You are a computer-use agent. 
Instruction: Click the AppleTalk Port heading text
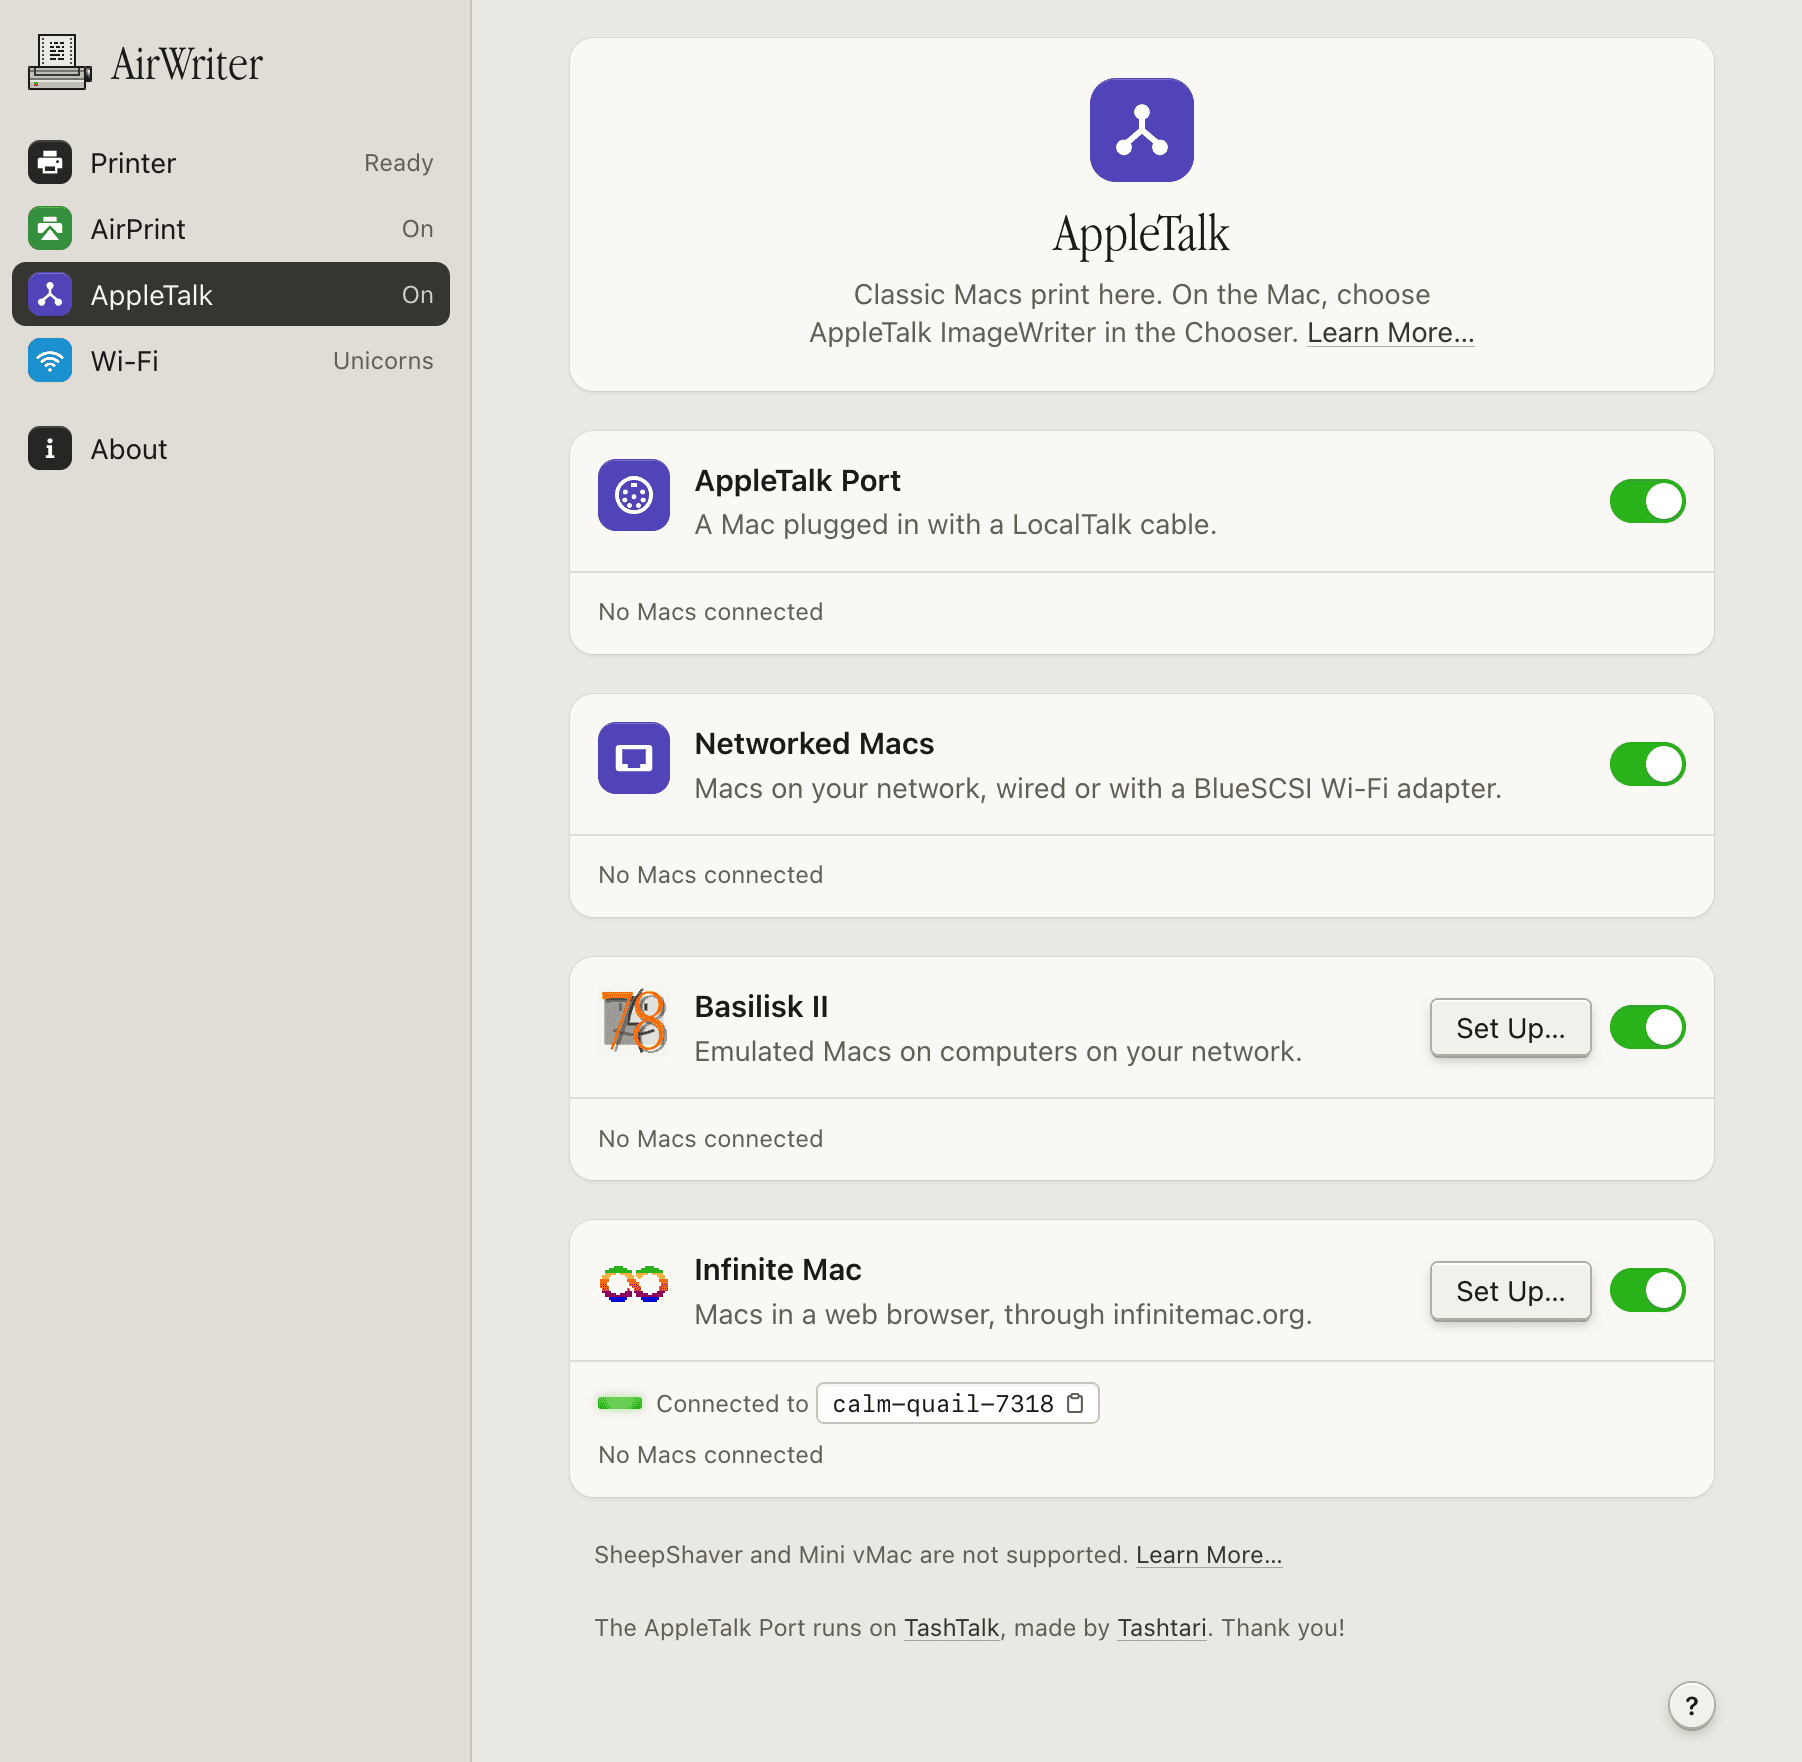pyautogui.click(x=797, y=481)
